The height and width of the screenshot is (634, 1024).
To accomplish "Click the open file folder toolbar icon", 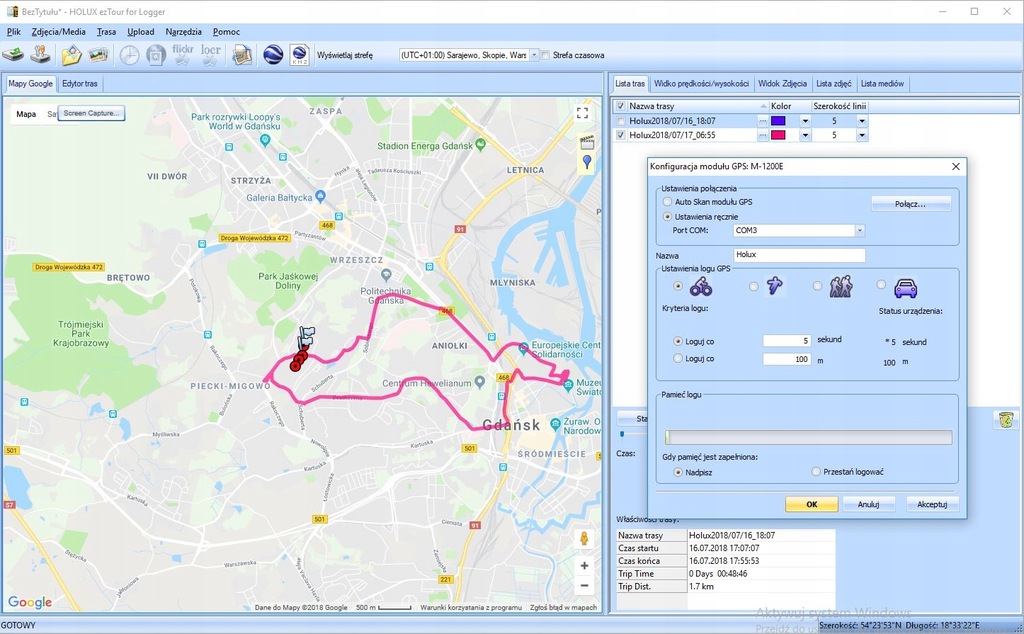I will tap(71, 55).
